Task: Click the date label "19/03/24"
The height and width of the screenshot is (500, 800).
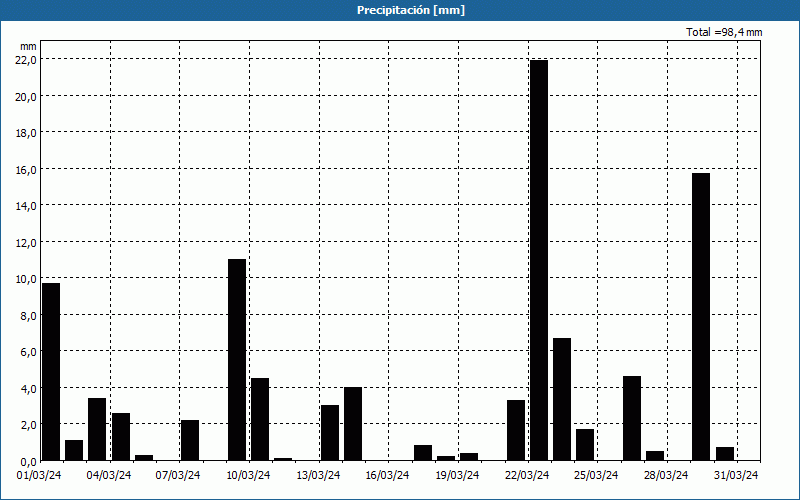Action: [457, 476]
